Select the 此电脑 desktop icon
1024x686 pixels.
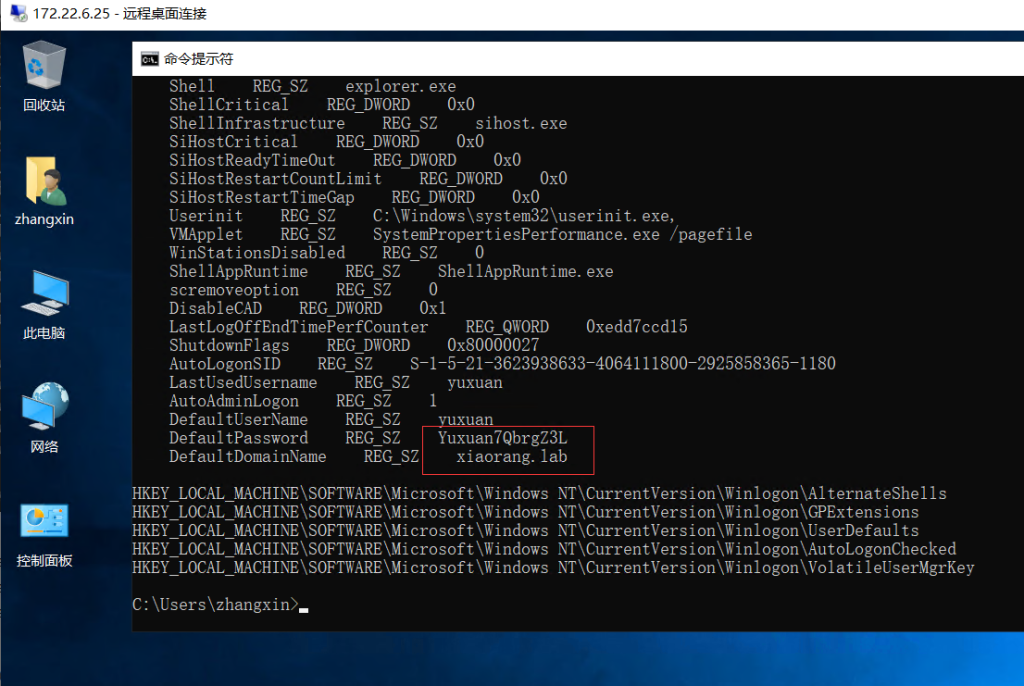(x=44, y=296)
